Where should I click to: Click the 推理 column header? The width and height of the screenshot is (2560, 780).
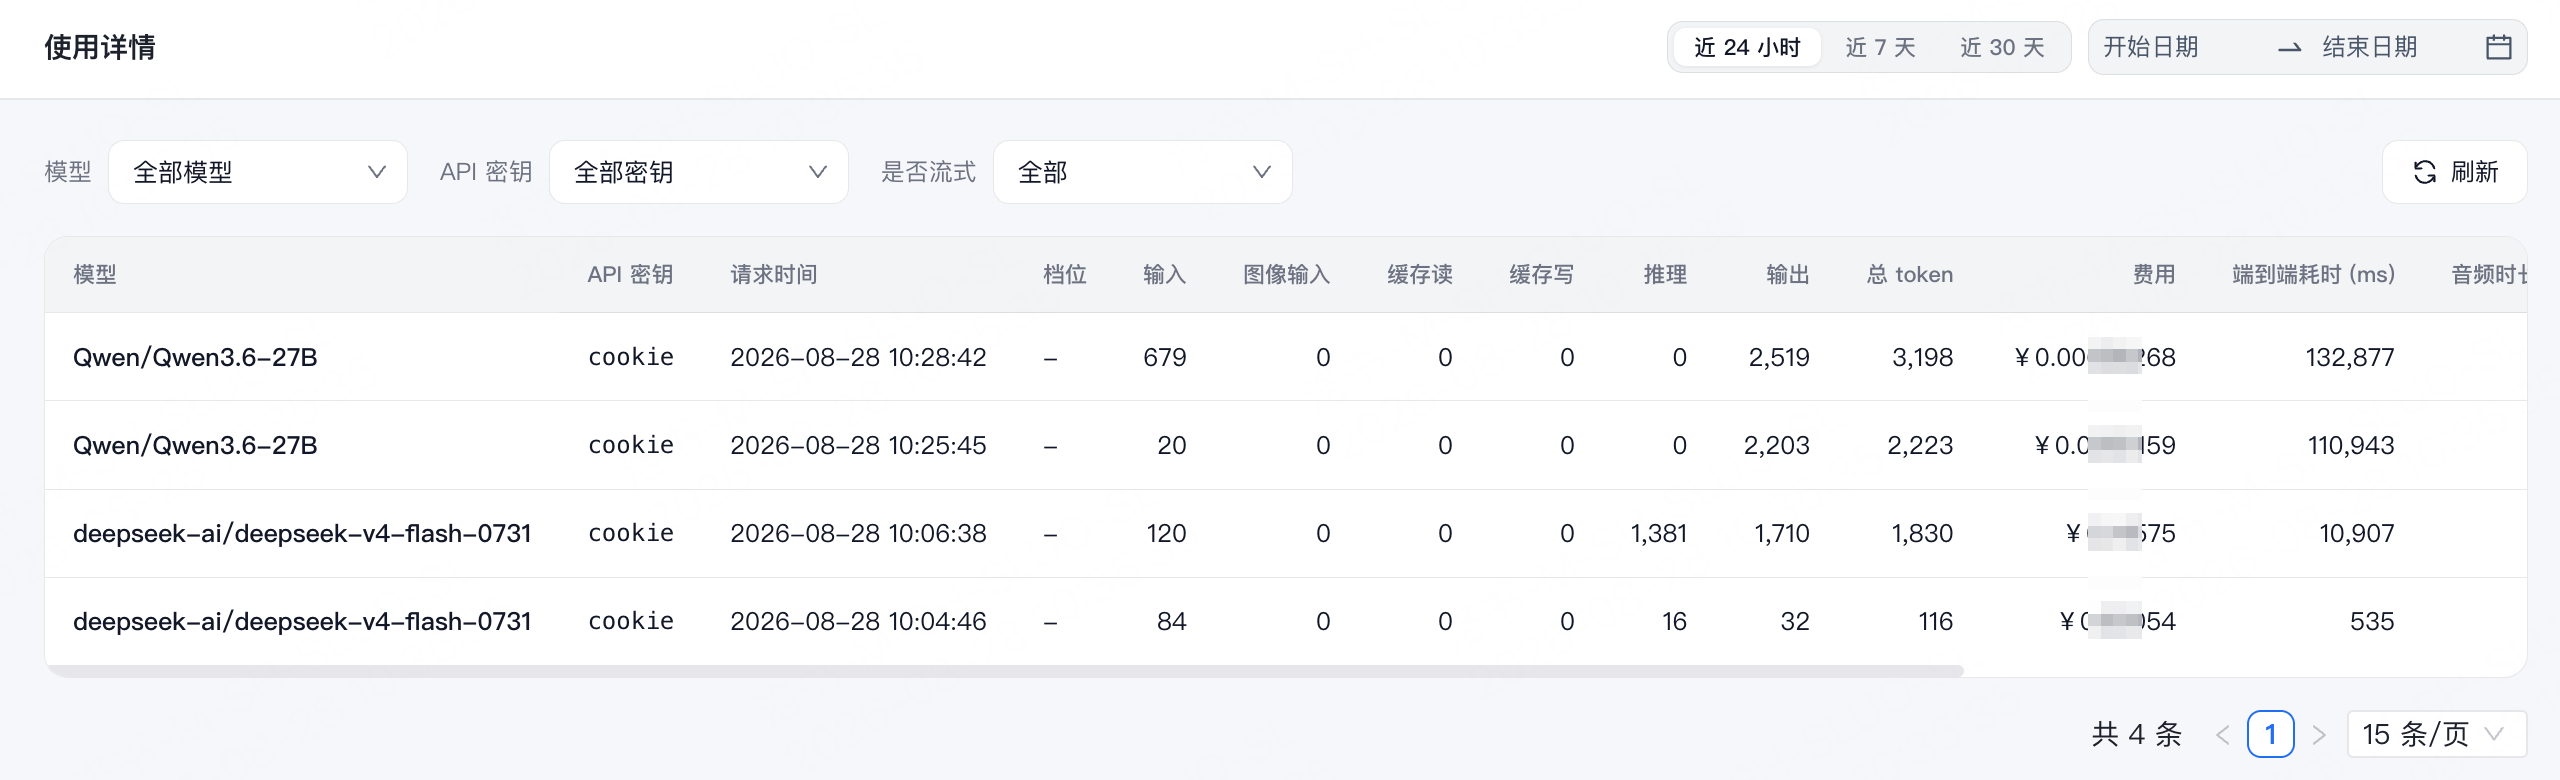(1666, 274)
